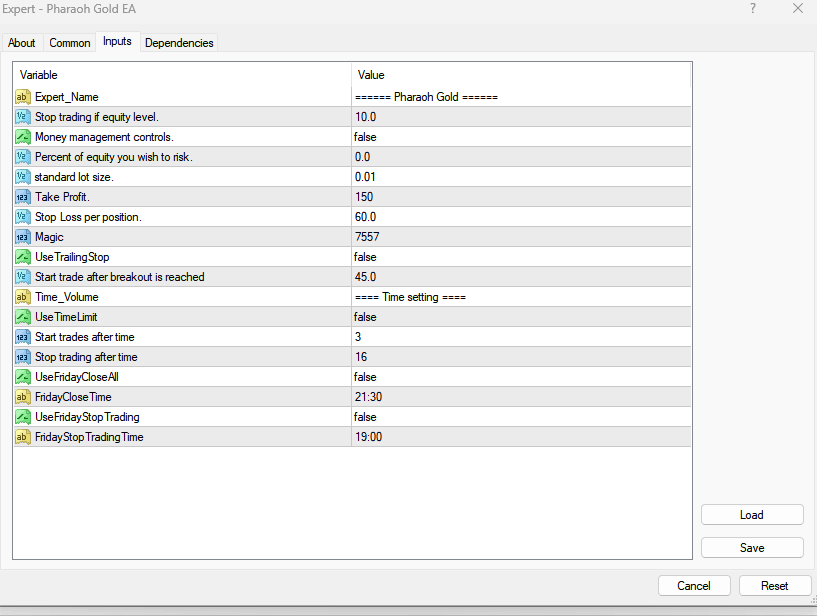Click the string icon beside Expert_Name
The image size is (817, 616).
[23, 97]
